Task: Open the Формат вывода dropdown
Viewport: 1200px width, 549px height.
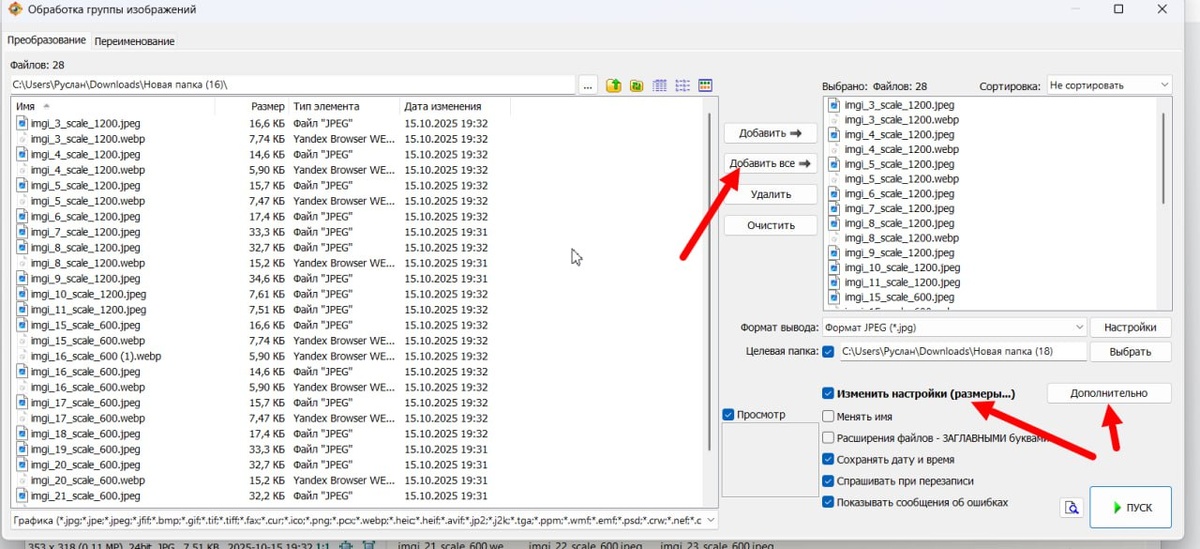Action: click(x=954, y=327)
